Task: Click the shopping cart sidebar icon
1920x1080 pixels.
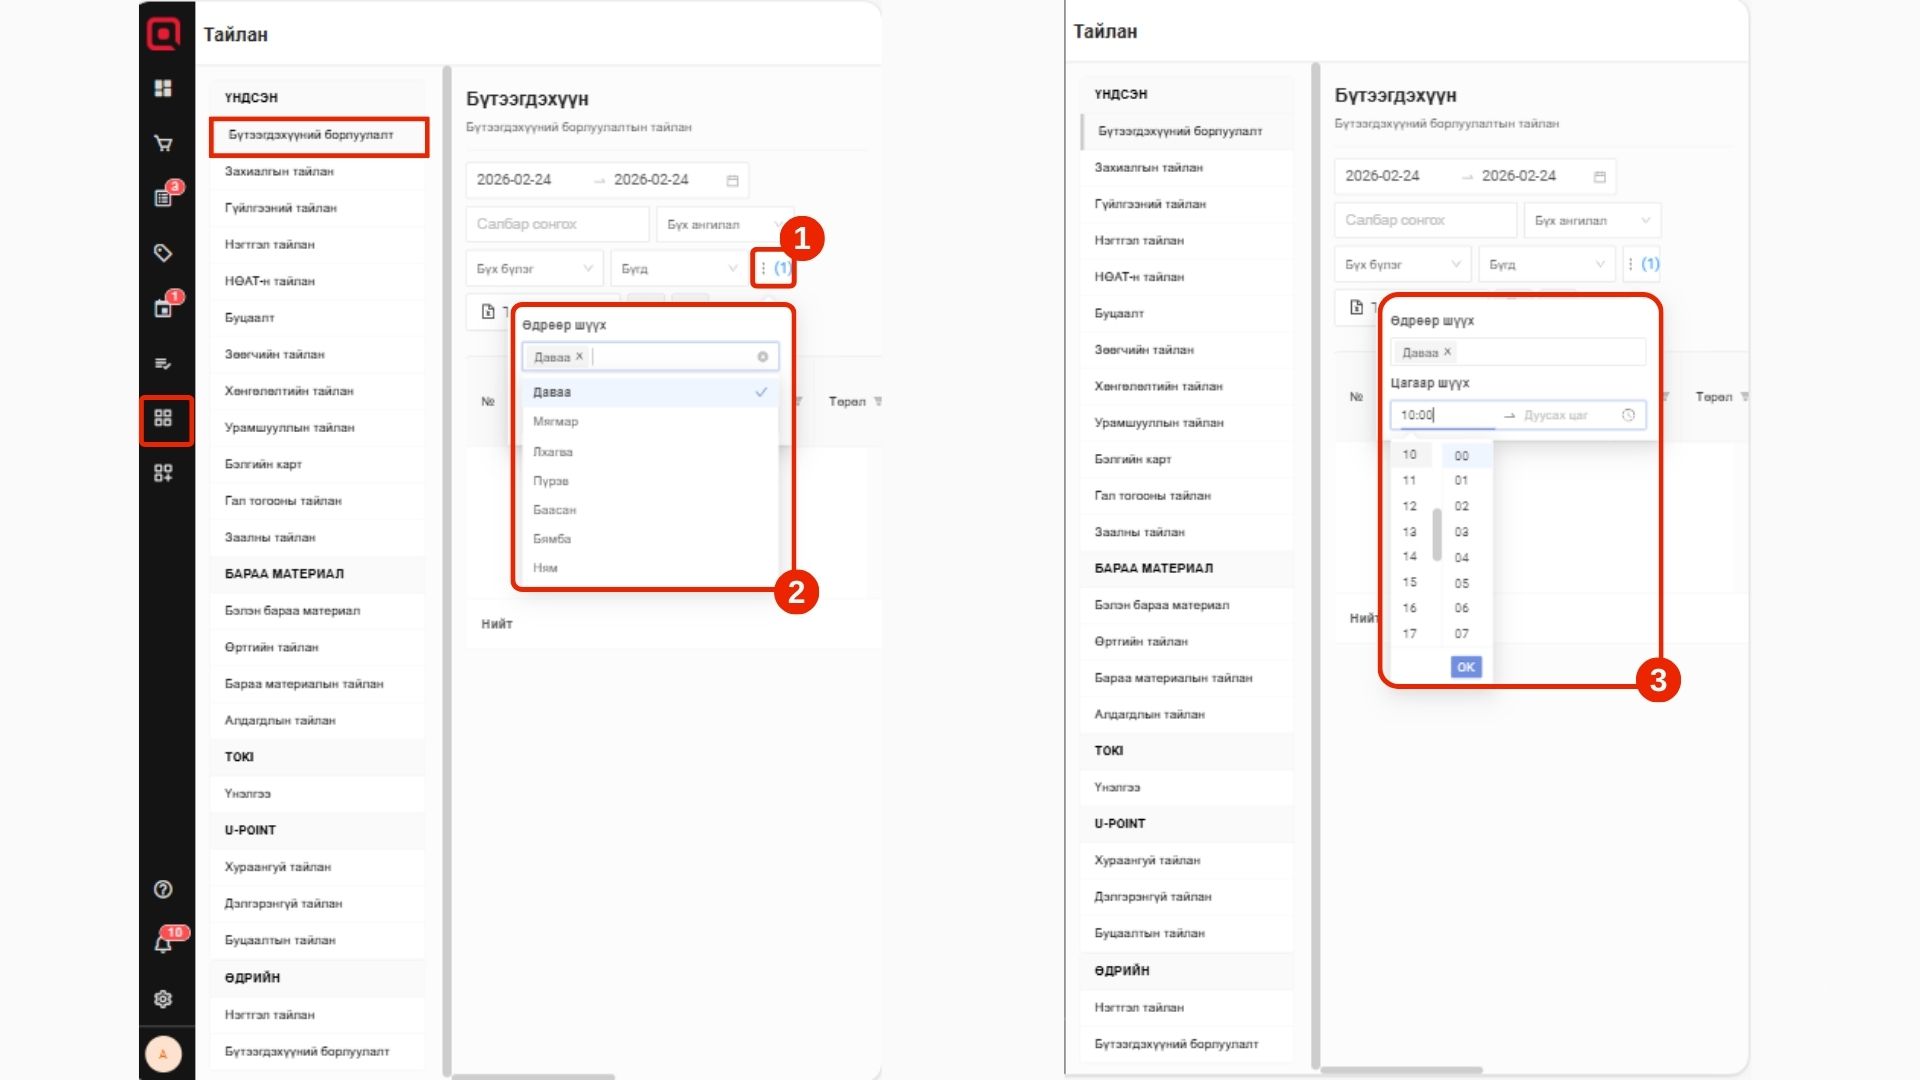Action: click(163, 143)
